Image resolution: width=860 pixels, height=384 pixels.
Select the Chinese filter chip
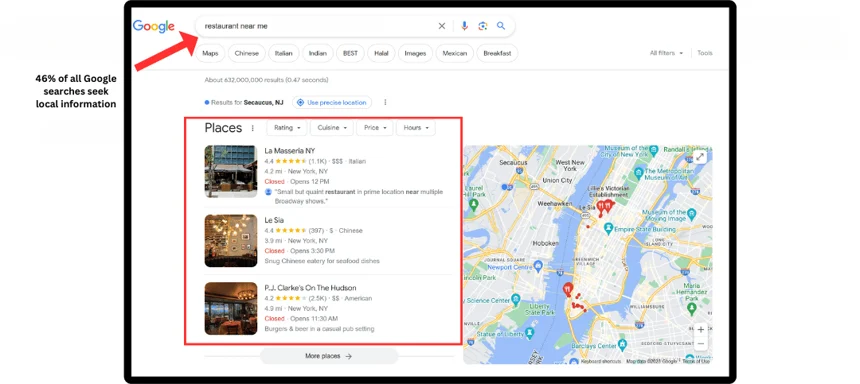[x=247, y=53]
